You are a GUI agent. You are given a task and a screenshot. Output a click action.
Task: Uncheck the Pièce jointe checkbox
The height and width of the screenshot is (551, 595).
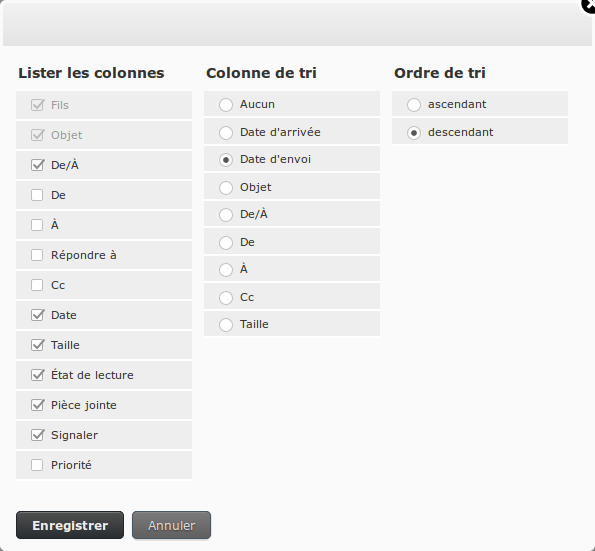click(x=37, y=405)
